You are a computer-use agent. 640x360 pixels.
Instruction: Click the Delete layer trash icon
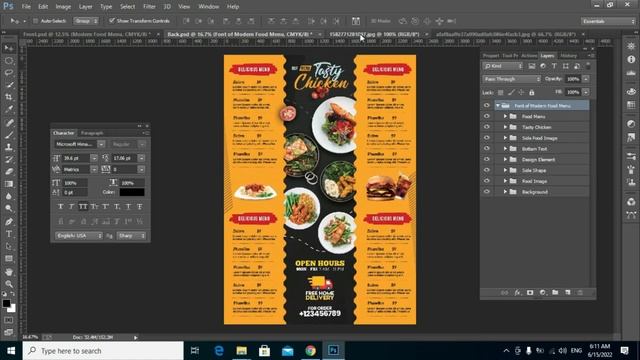click(580, 292)
